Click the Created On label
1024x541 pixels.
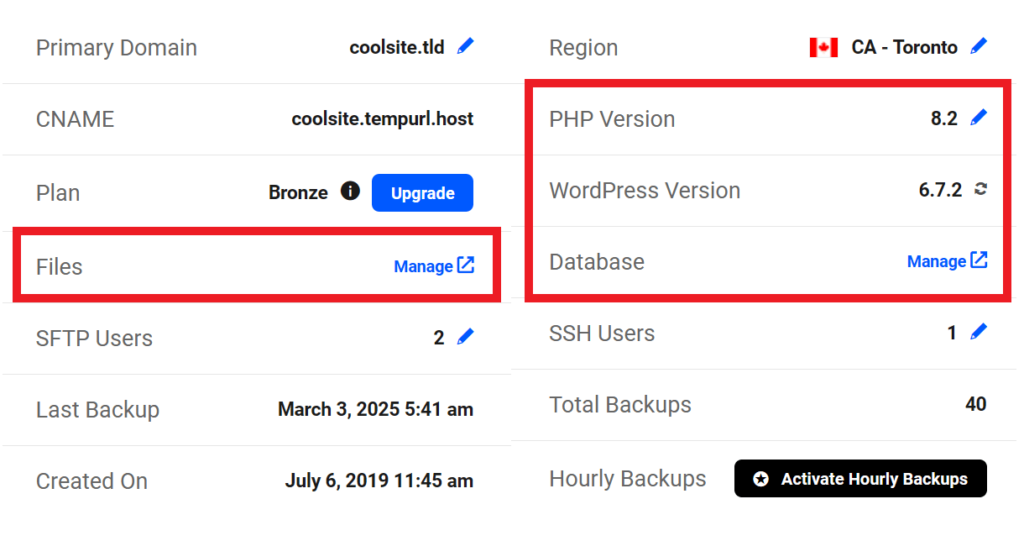(91, 481)
